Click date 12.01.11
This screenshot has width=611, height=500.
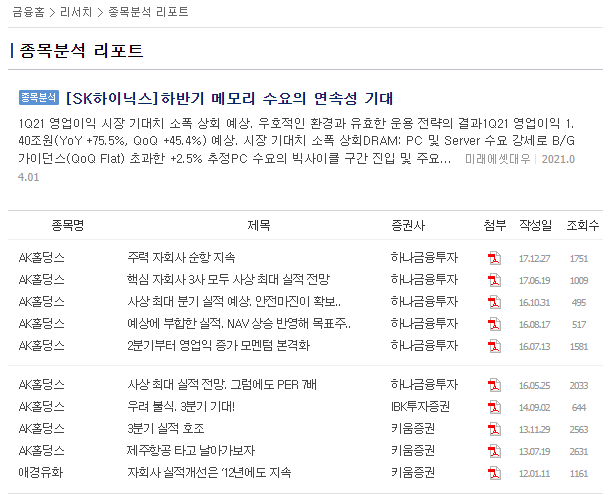(x=535, y=474)
